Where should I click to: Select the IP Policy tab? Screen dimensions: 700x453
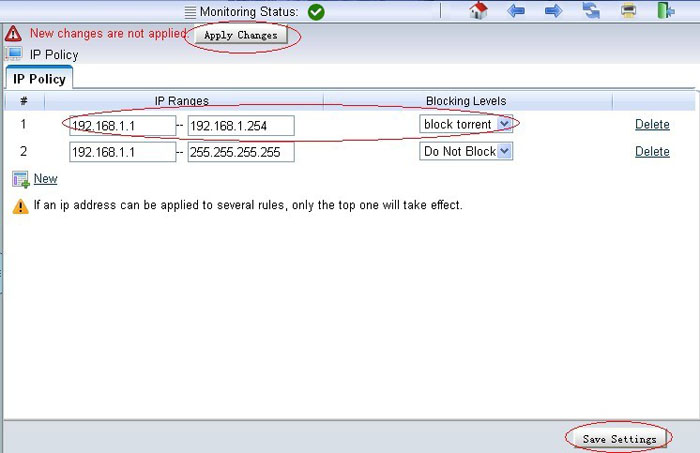coord(39,79)
